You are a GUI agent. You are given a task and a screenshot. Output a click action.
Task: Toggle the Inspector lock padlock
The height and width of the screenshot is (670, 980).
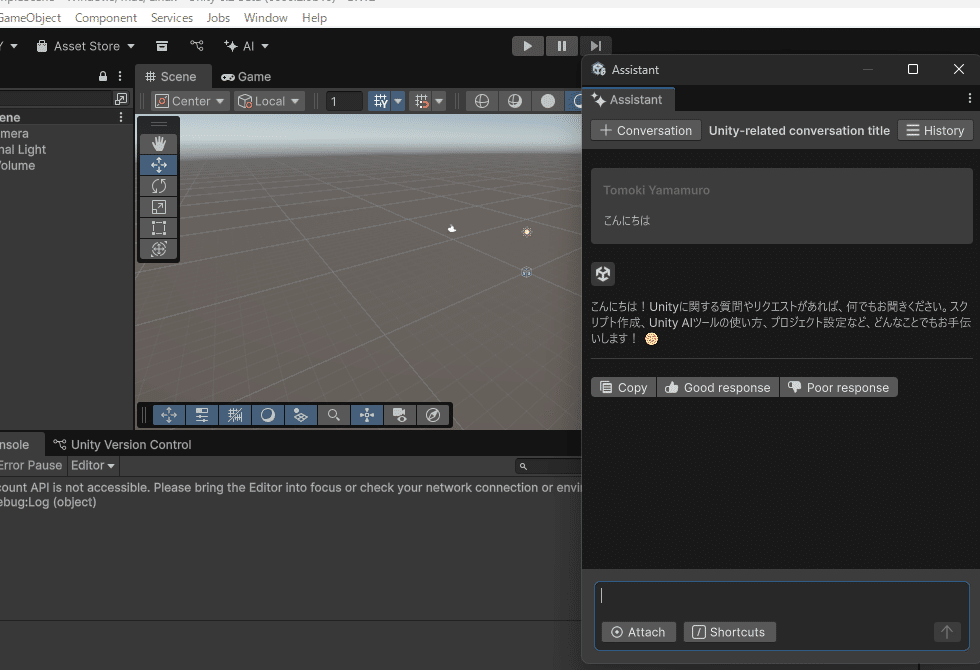pos(102,76)
